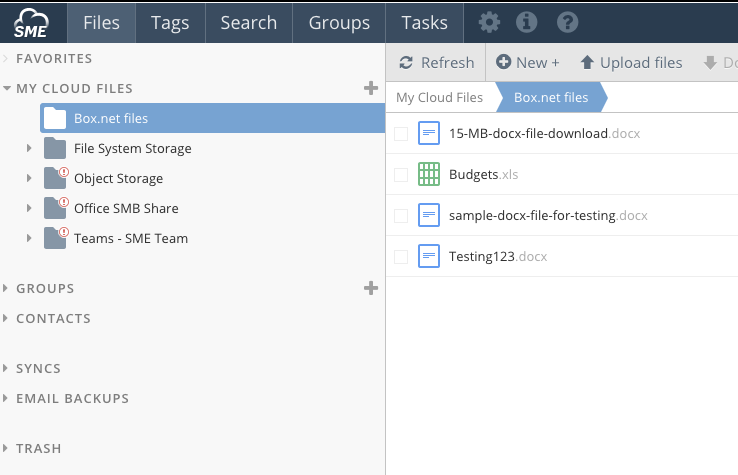738x475 pixels.
Task: Switch to the Tags tab
Action: pos(171,22)
